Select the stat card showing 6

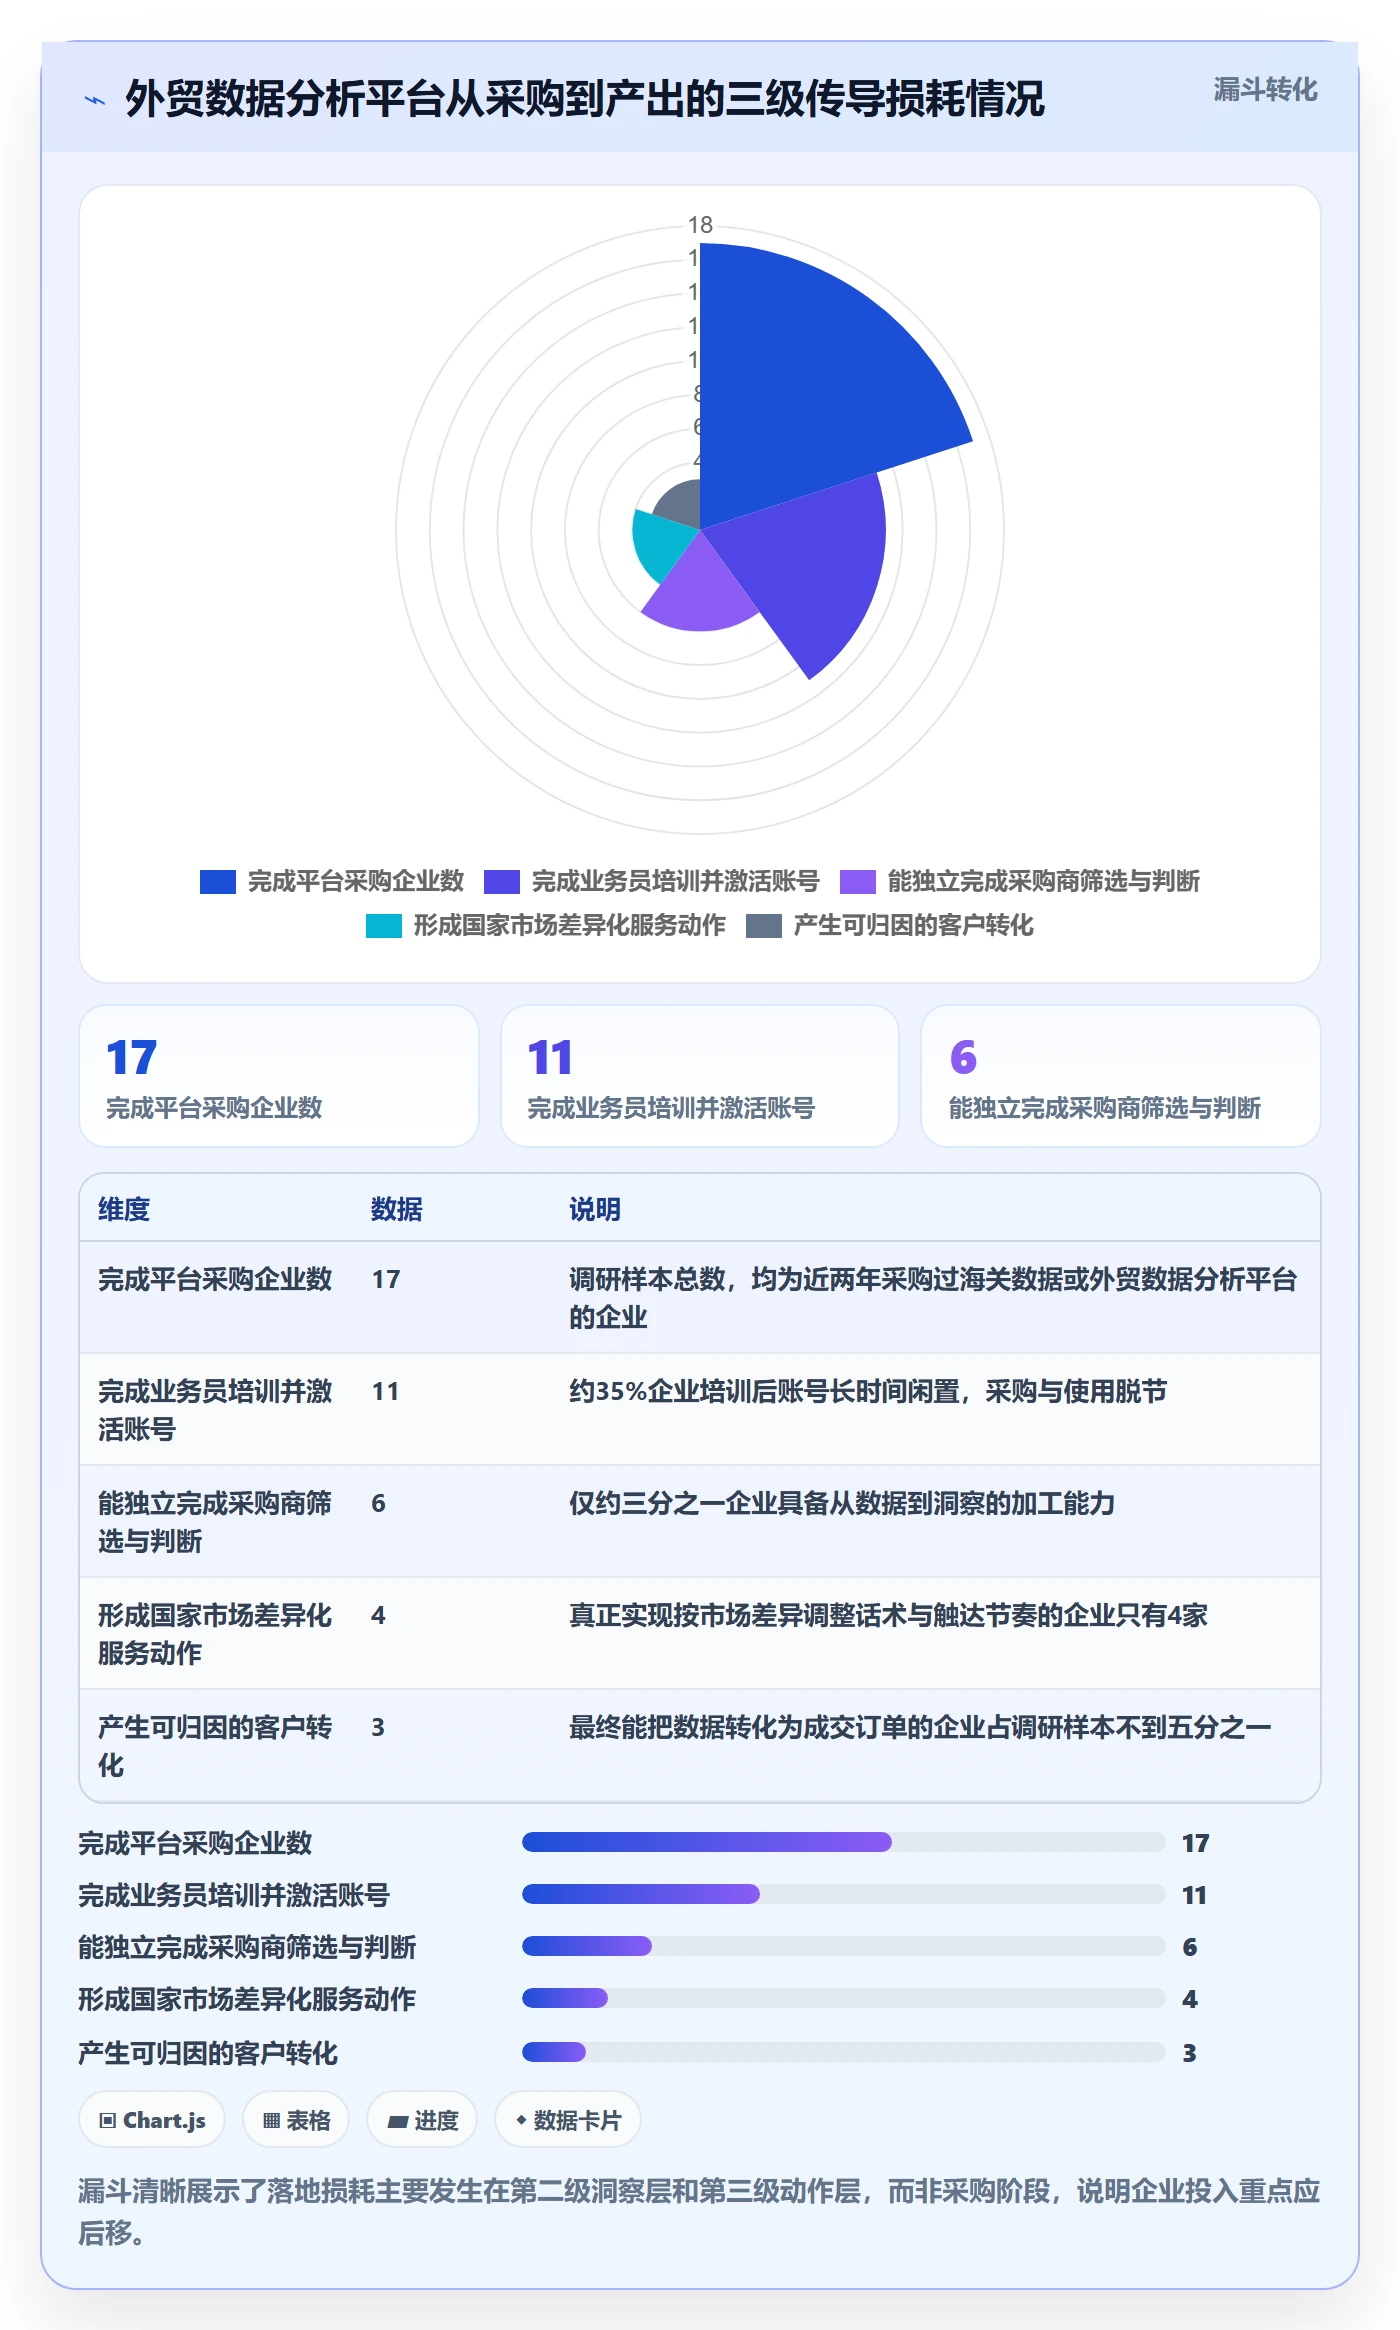coord(1120,1076)
